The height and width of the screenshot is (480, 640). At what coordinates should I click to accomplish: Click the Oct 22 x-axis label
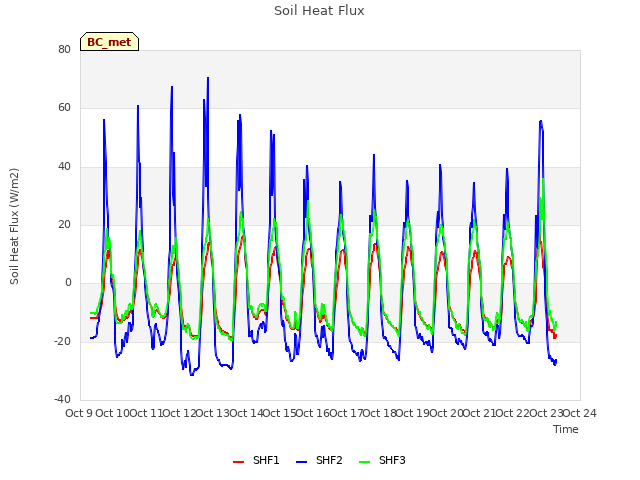tap(513, 413)
